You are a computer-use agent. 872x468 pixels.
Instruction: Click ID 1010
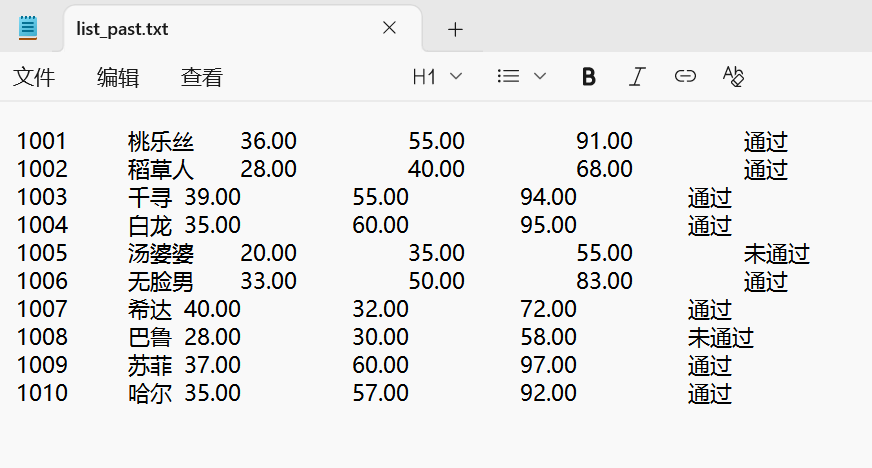[x=42, y=393]
